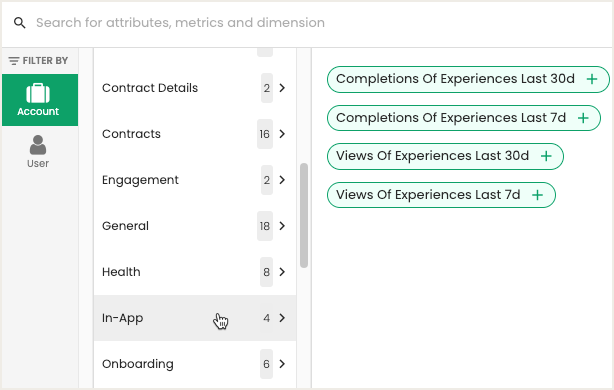The height and width of the screenshot is (390, 614).
Task: Expand the Health category chevron
Action: click(282, 272)
